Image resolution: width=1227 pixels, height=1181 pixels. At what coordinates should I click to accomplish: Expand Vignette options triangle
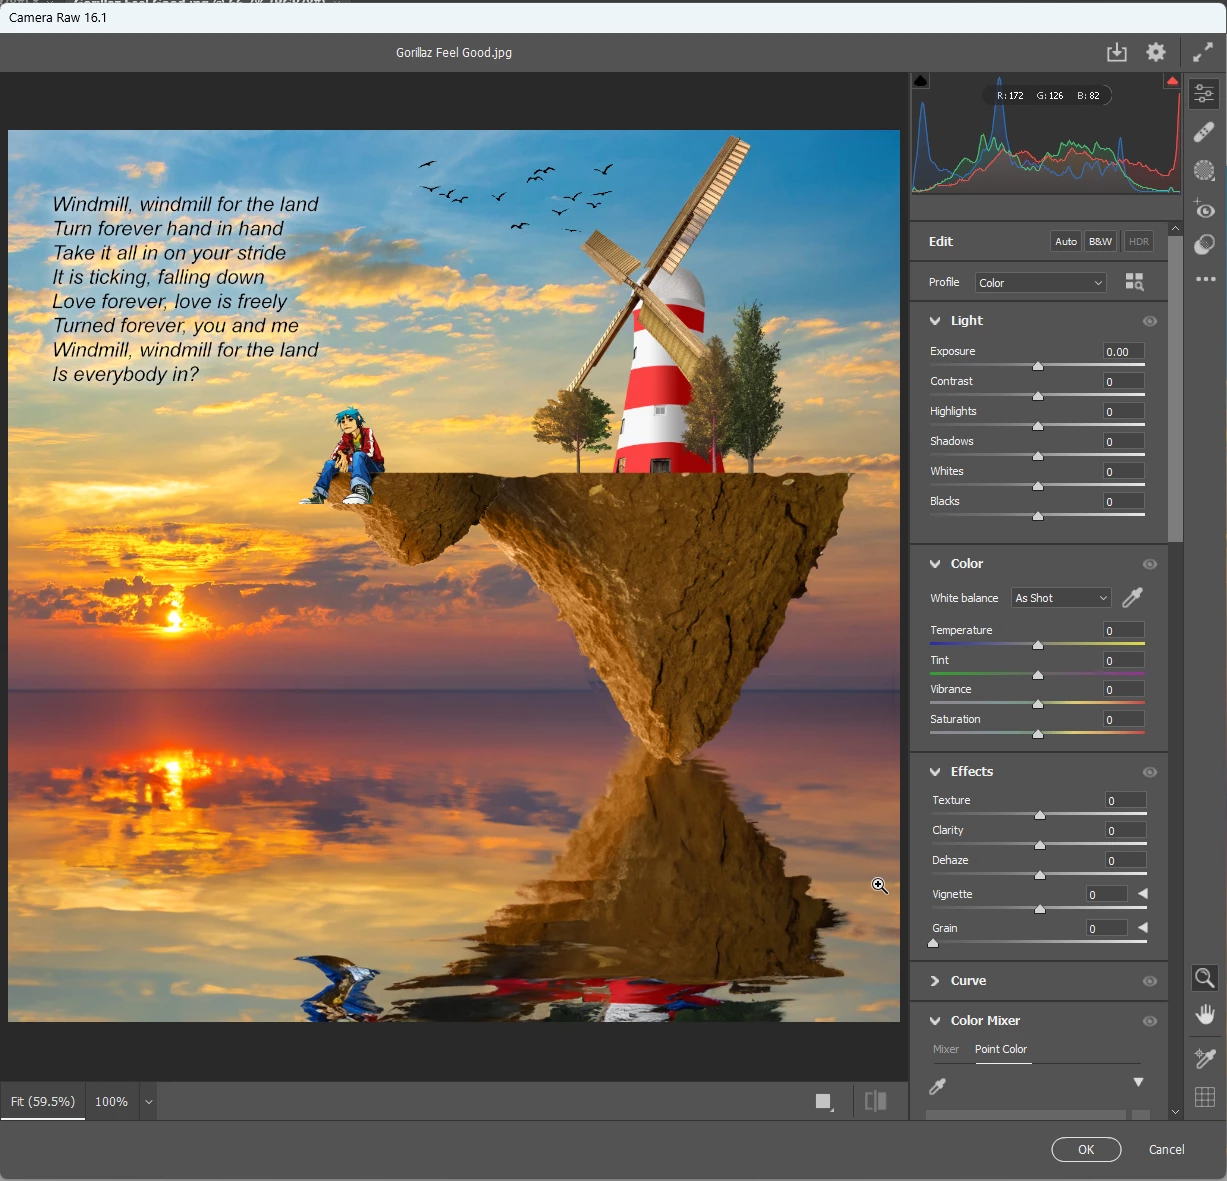(x=1142, y=893)
